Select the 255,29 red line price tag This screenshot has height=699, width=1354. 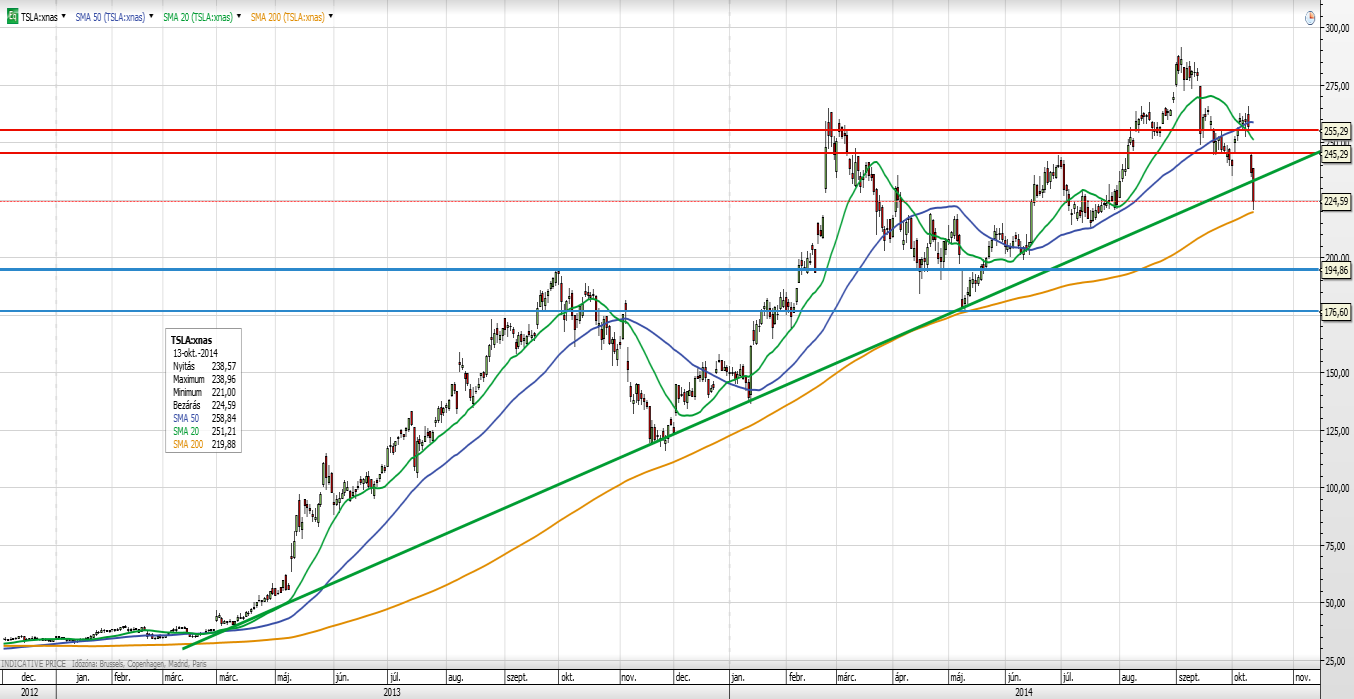1337,130
